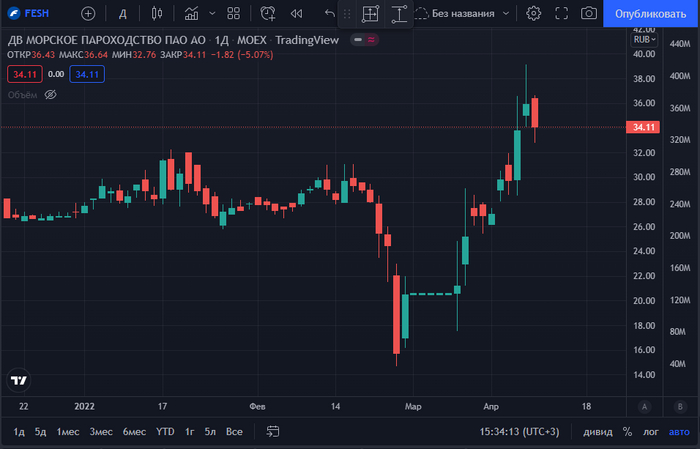The width and height of the screenshot is (700, 449).
Task: Open indicator templates grid icon
Action: (233, 13)
